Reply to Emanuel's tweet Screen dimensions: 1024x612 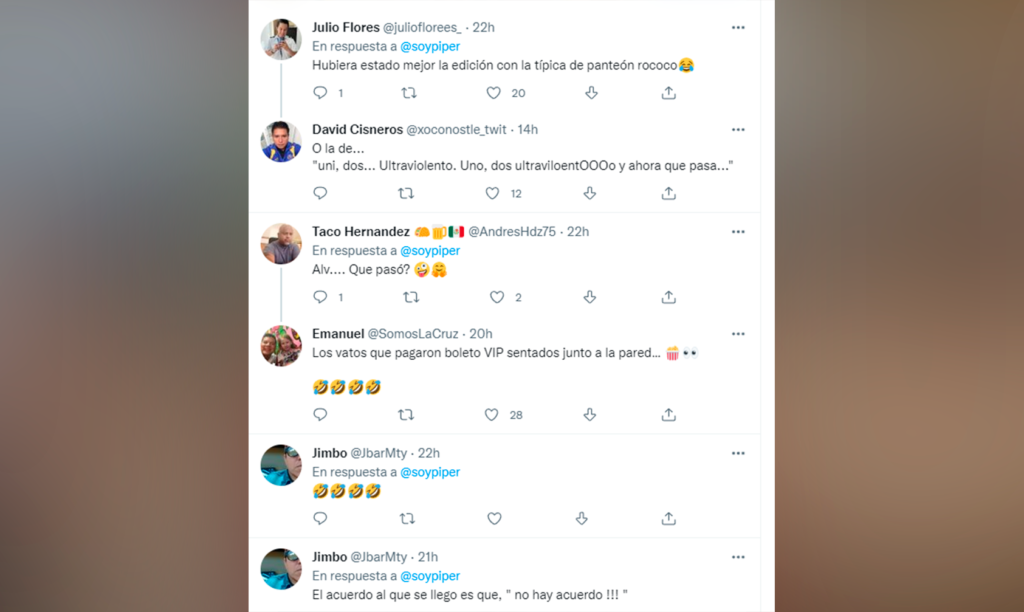(x=320, y=414)
